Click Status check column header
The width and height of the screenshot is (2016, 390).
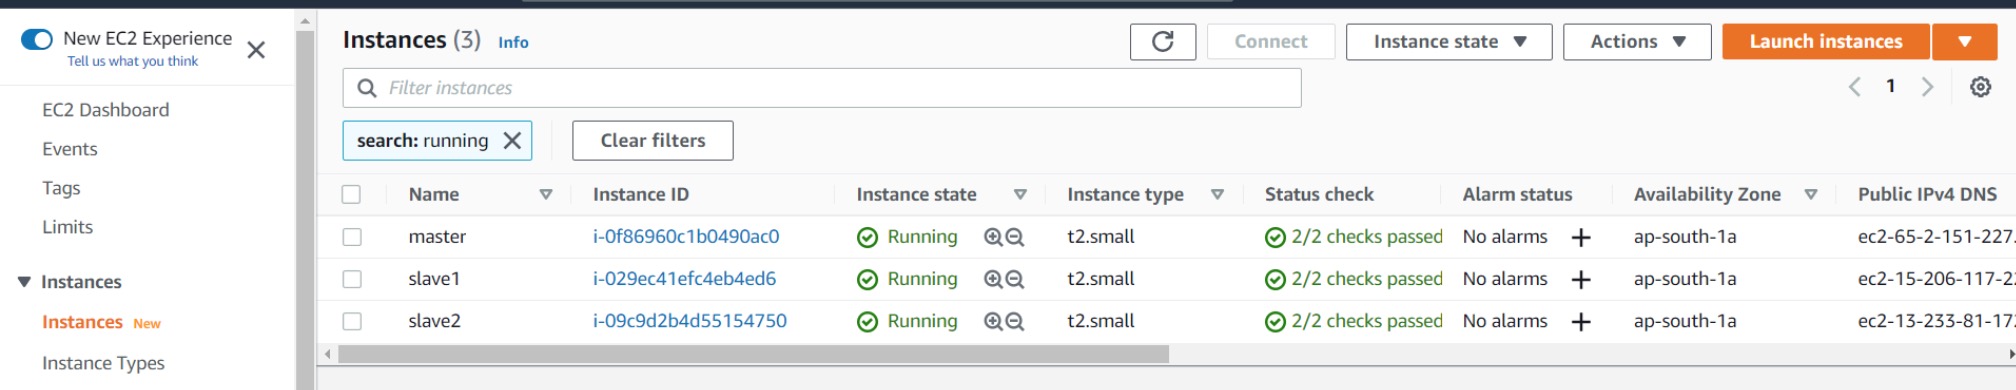tap(1319, 194)
